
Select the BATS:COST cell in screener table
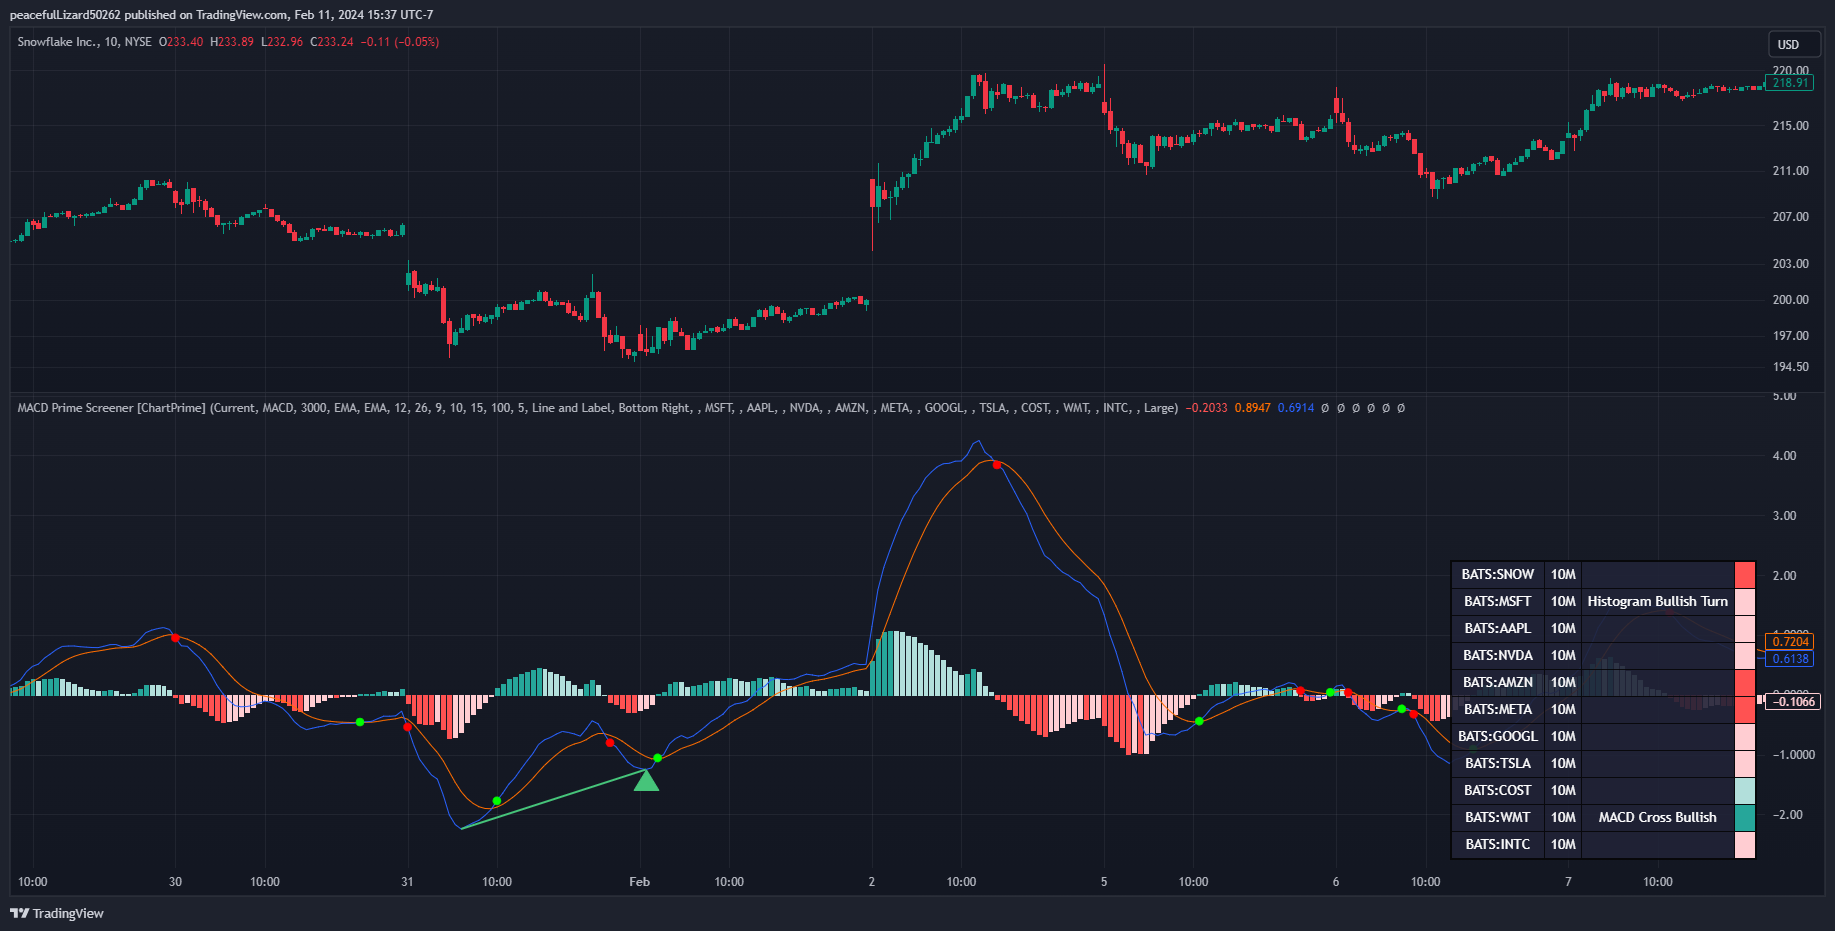coord(1497,791)
